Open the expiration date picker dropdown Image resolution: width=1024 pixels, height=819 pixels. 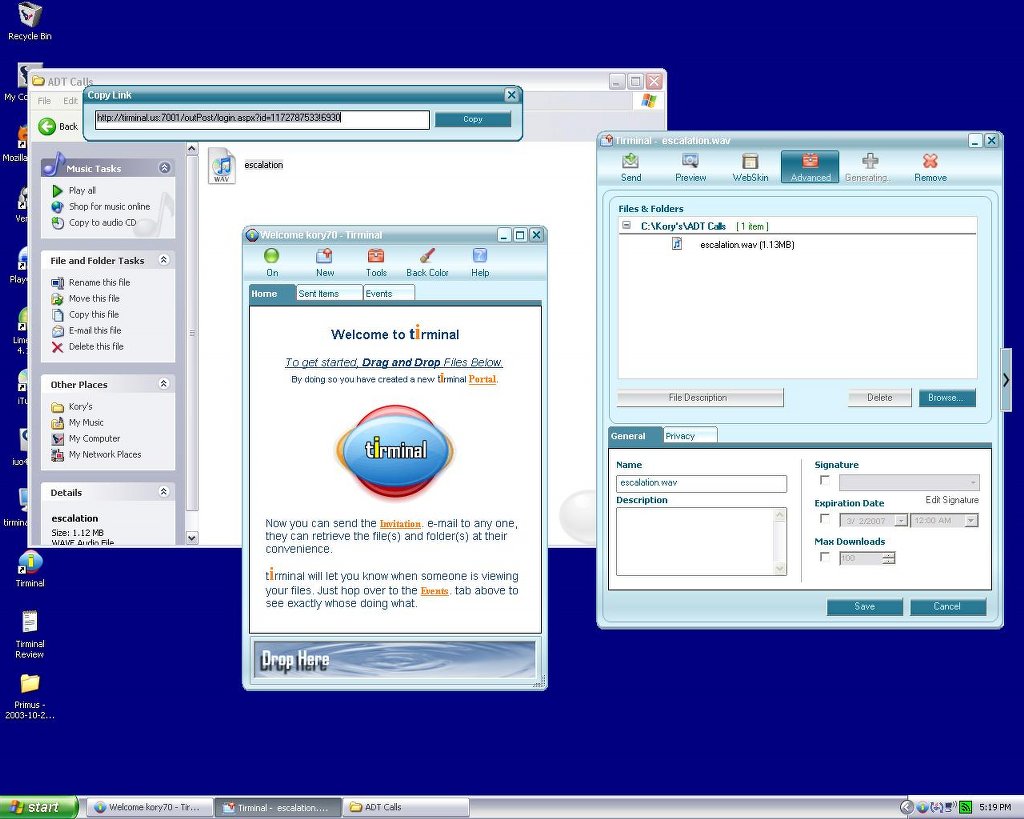[x=901, y=521]
